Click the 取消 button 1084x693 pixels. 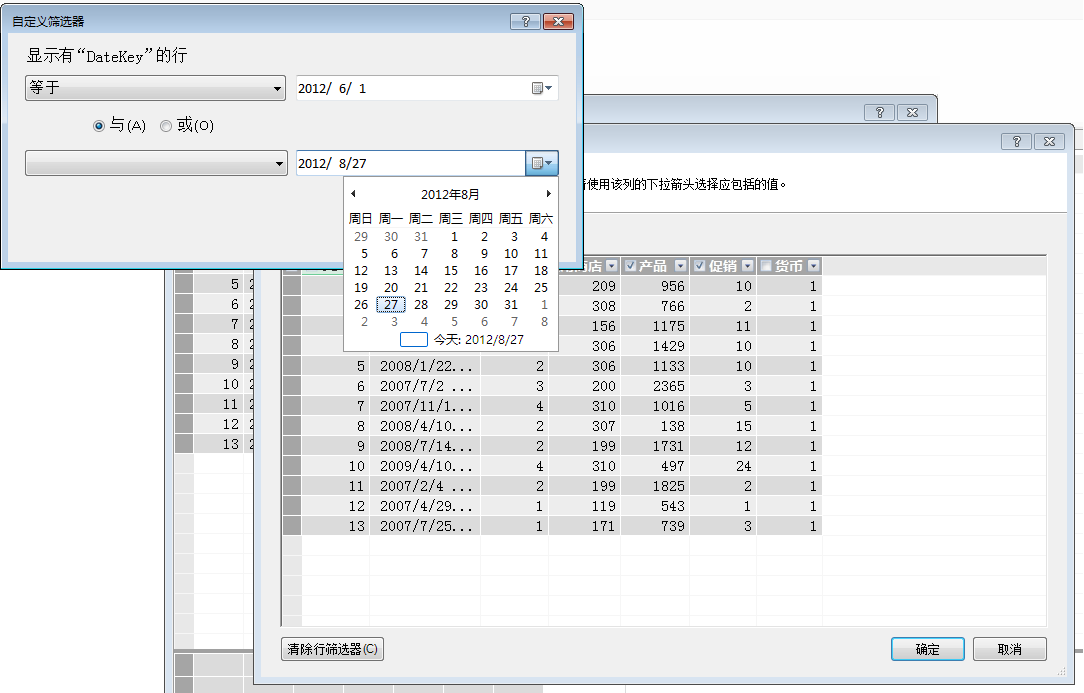(1010, 649)
